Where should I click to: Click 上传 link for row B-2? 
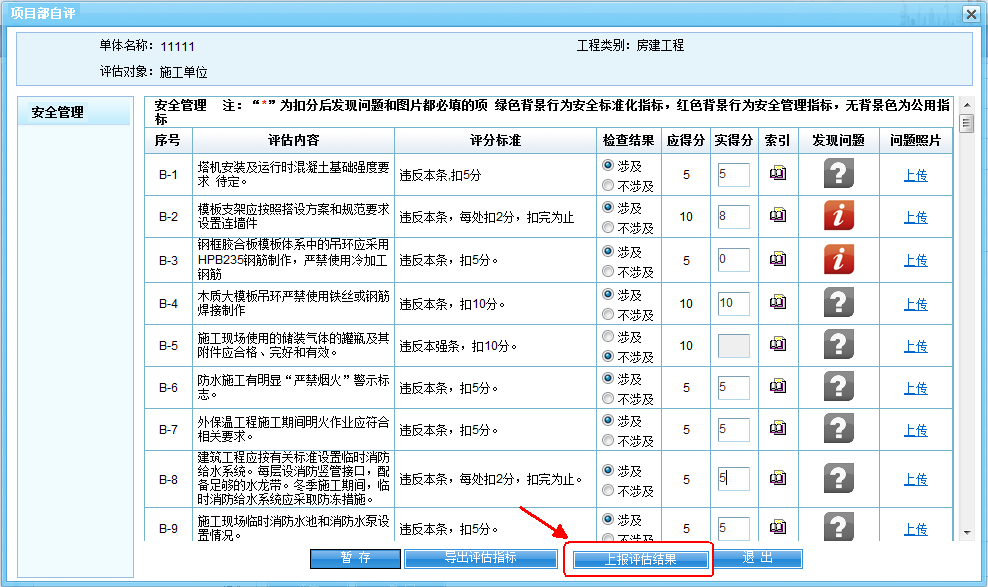[x=915, y=217]
